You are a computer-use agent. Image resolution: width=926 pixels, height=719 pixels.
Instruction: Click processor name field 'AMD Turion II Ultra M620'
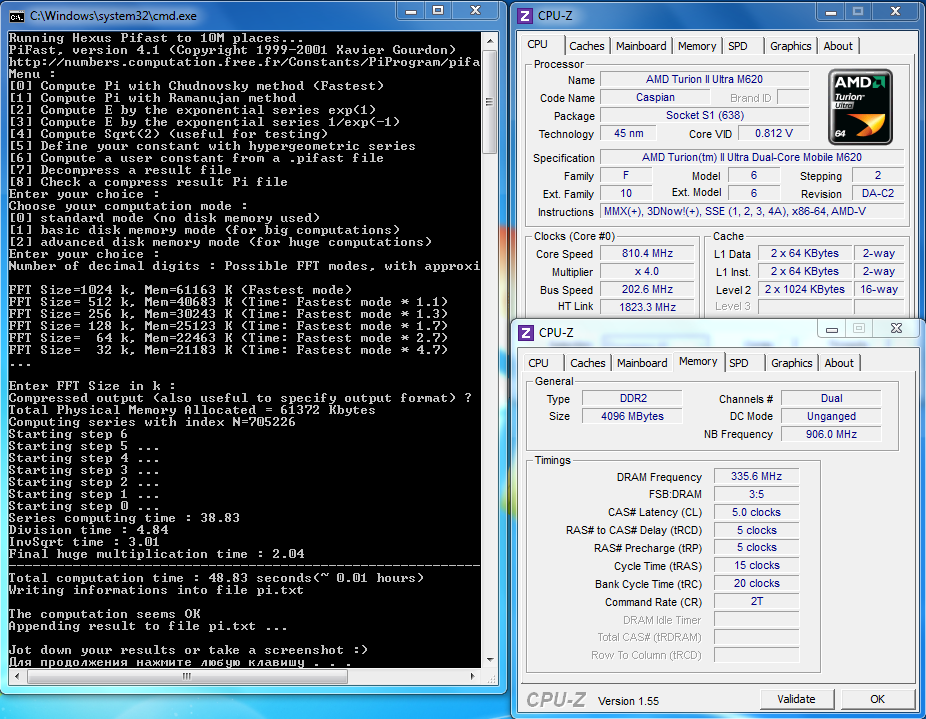704,79
